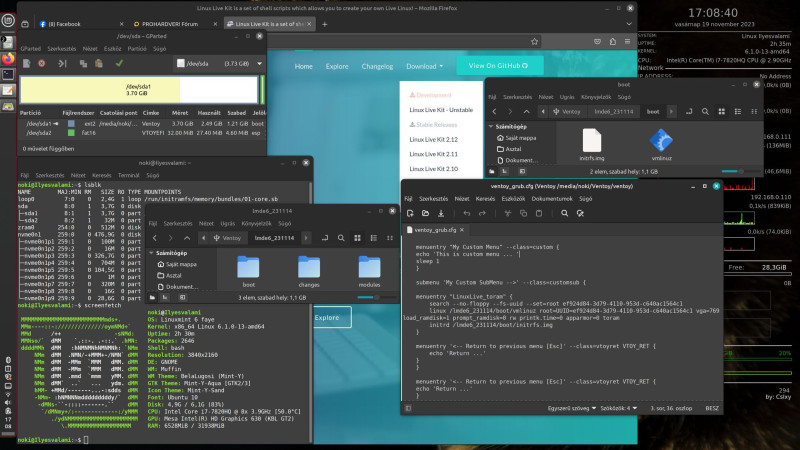Click the Undo arrow in text editor toolbar

[x=466, y=213]
